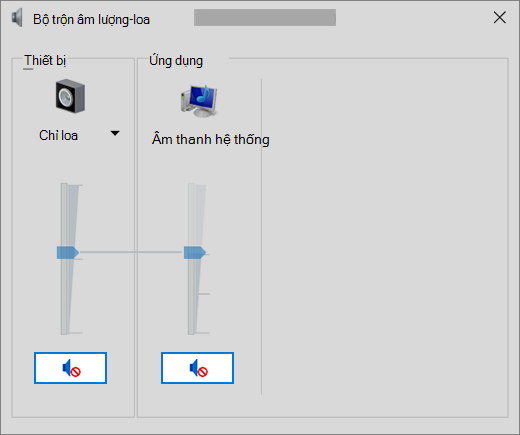The image size is (520, 435).
Task: Expand the Chỉ loa dropdown arrow
Action: (115, 133)
